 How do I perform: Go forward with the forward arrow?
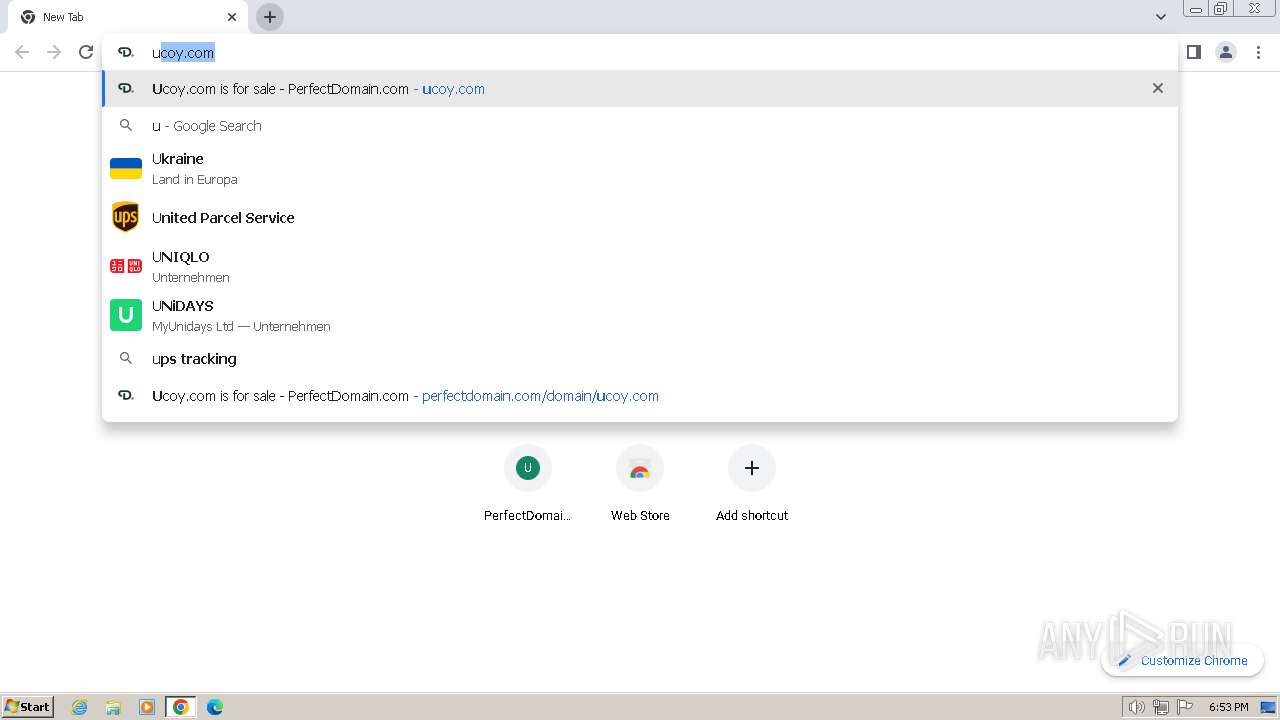coord(54,52)
